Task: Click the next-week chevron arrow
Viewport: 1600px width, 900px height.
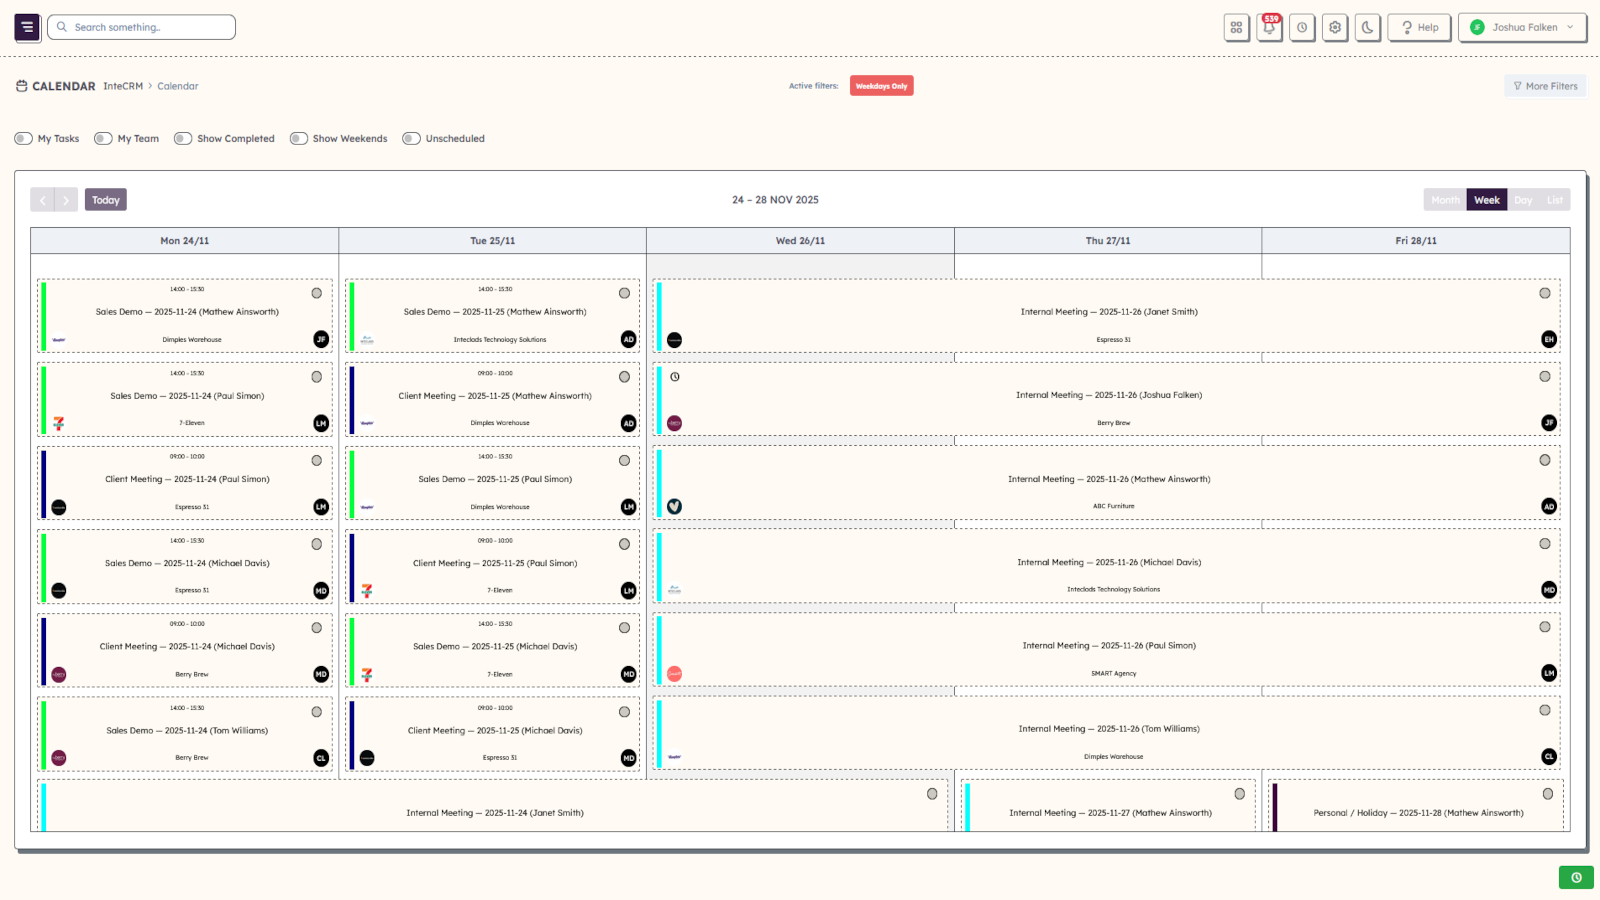Action: tap(66, 199)
